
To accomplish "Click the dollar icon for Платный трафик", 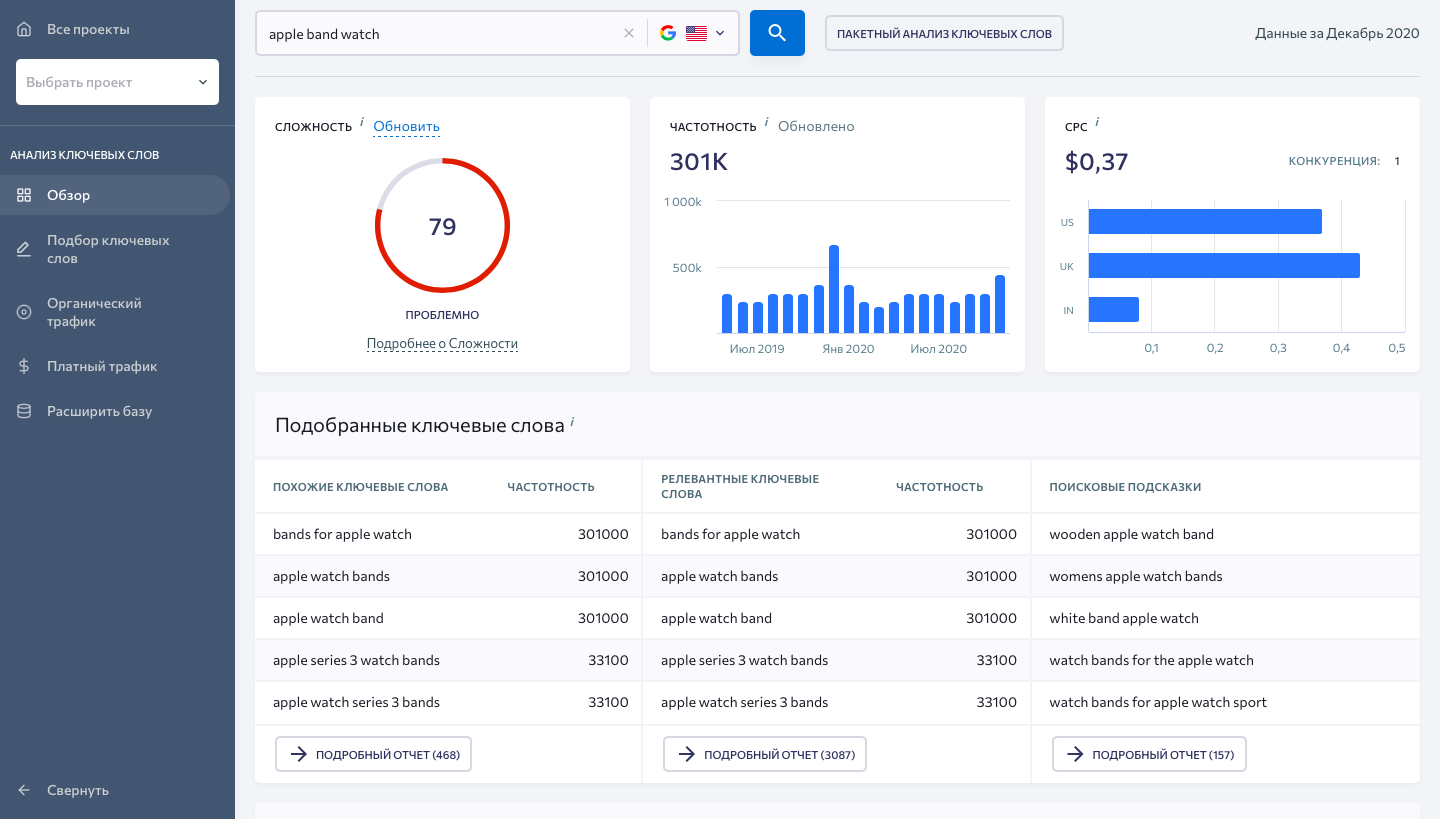I will (24, 366).
